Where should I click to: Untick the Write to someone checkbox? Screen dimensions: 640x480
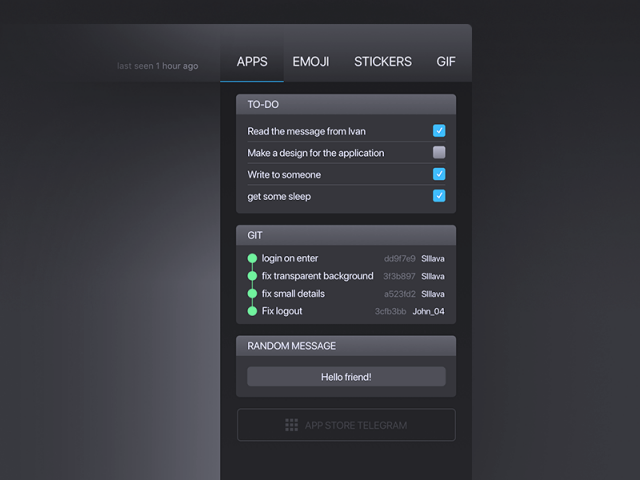tap(439, 174)
